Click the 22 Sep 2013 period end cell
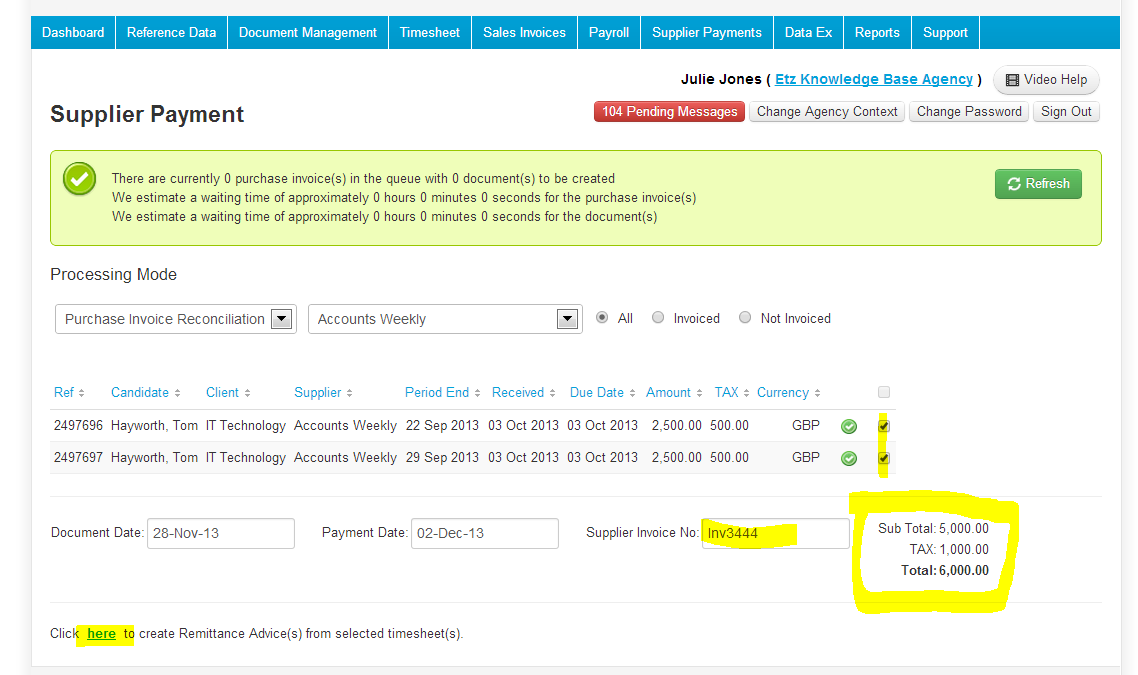1138x675 pixels. [442, 426]
